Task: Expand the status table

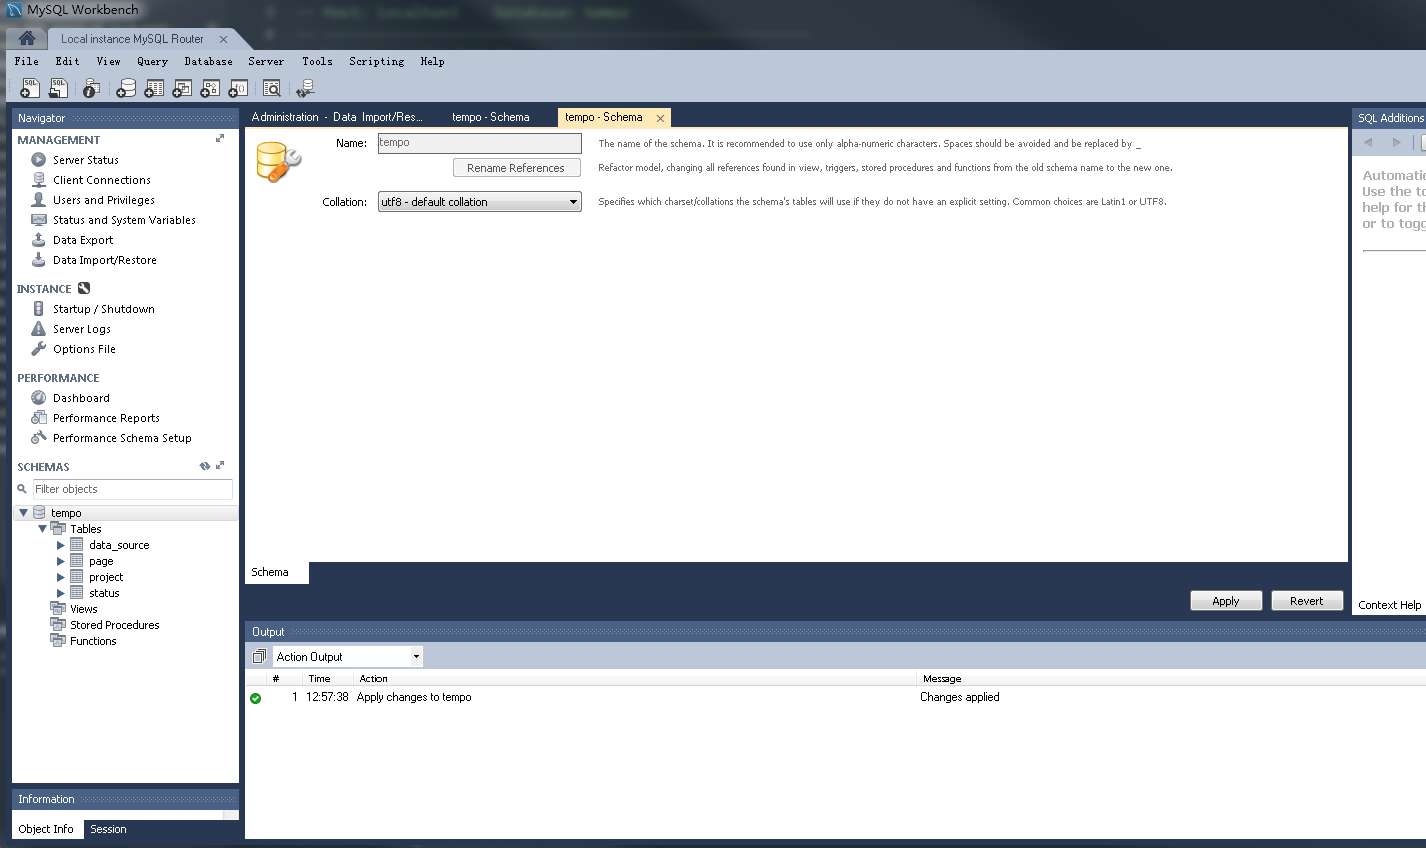Action: tap(61, 593)
